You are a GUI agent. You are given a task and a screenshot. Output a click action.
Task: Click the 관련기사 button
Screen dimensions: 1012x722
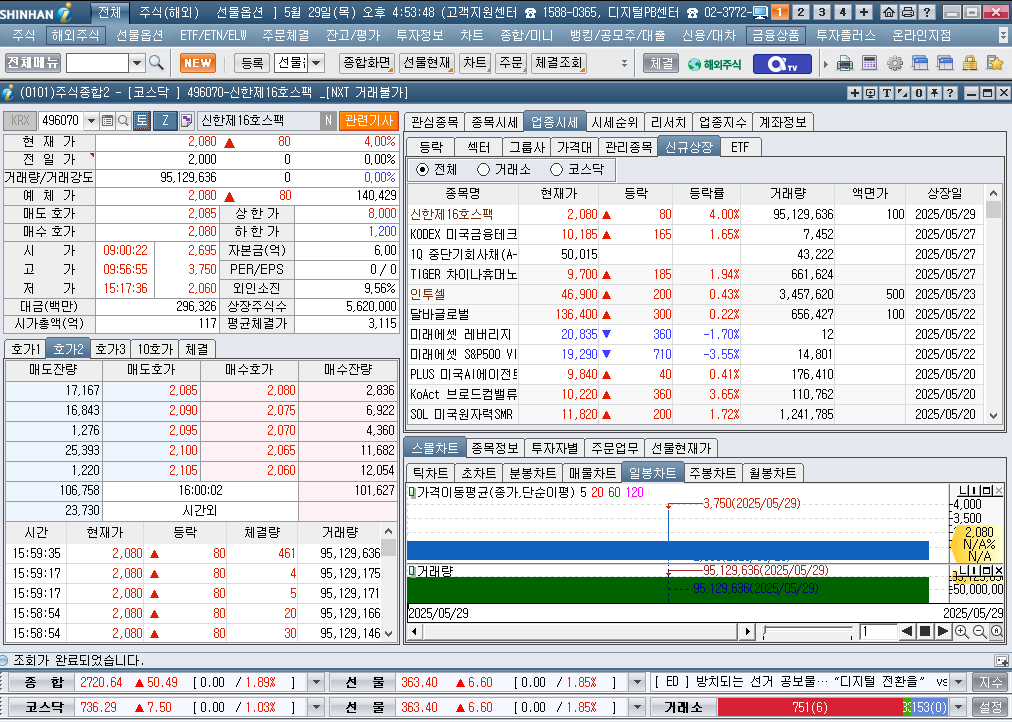(x=369, y=121)
